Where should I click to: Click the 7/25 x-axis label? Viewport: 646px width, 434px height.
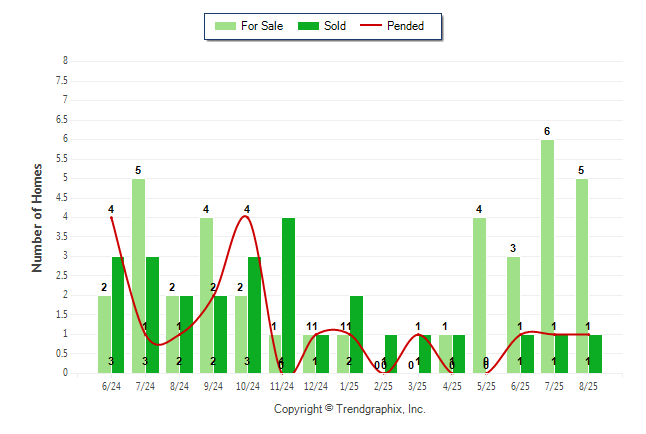554,386
